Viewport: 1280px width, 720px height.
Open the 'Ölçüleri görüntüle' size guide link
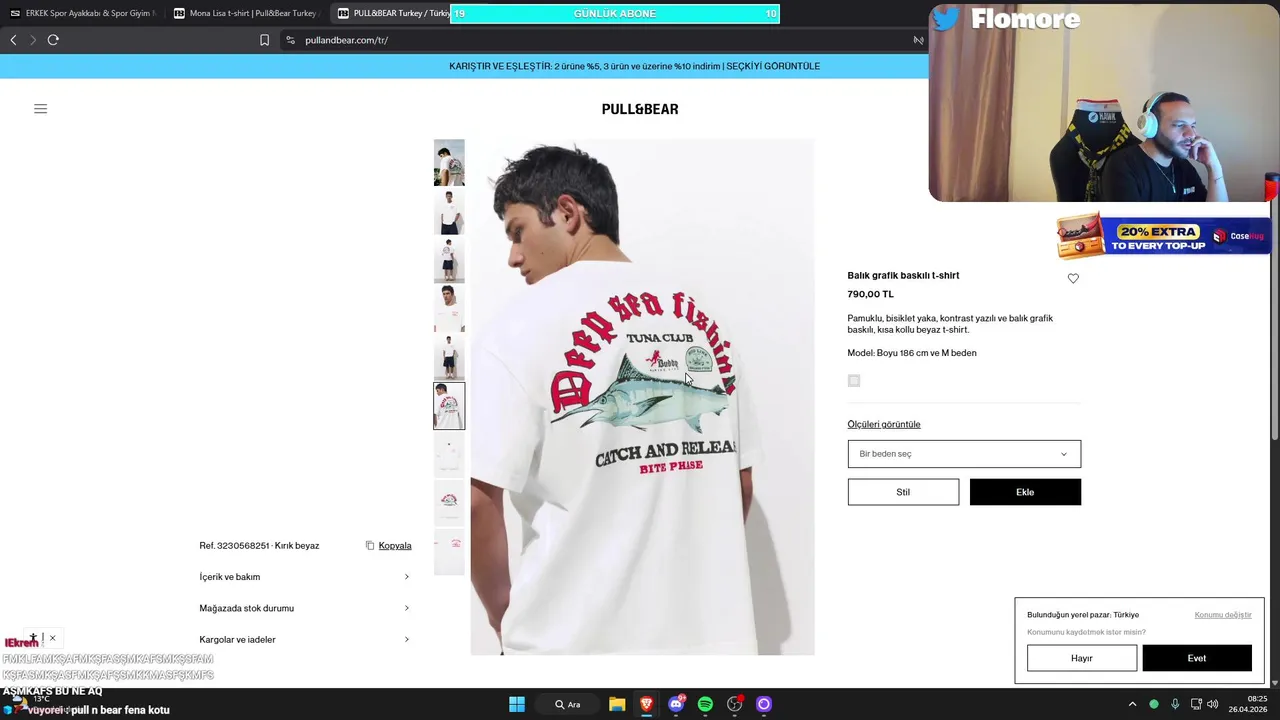click(884, 424)
